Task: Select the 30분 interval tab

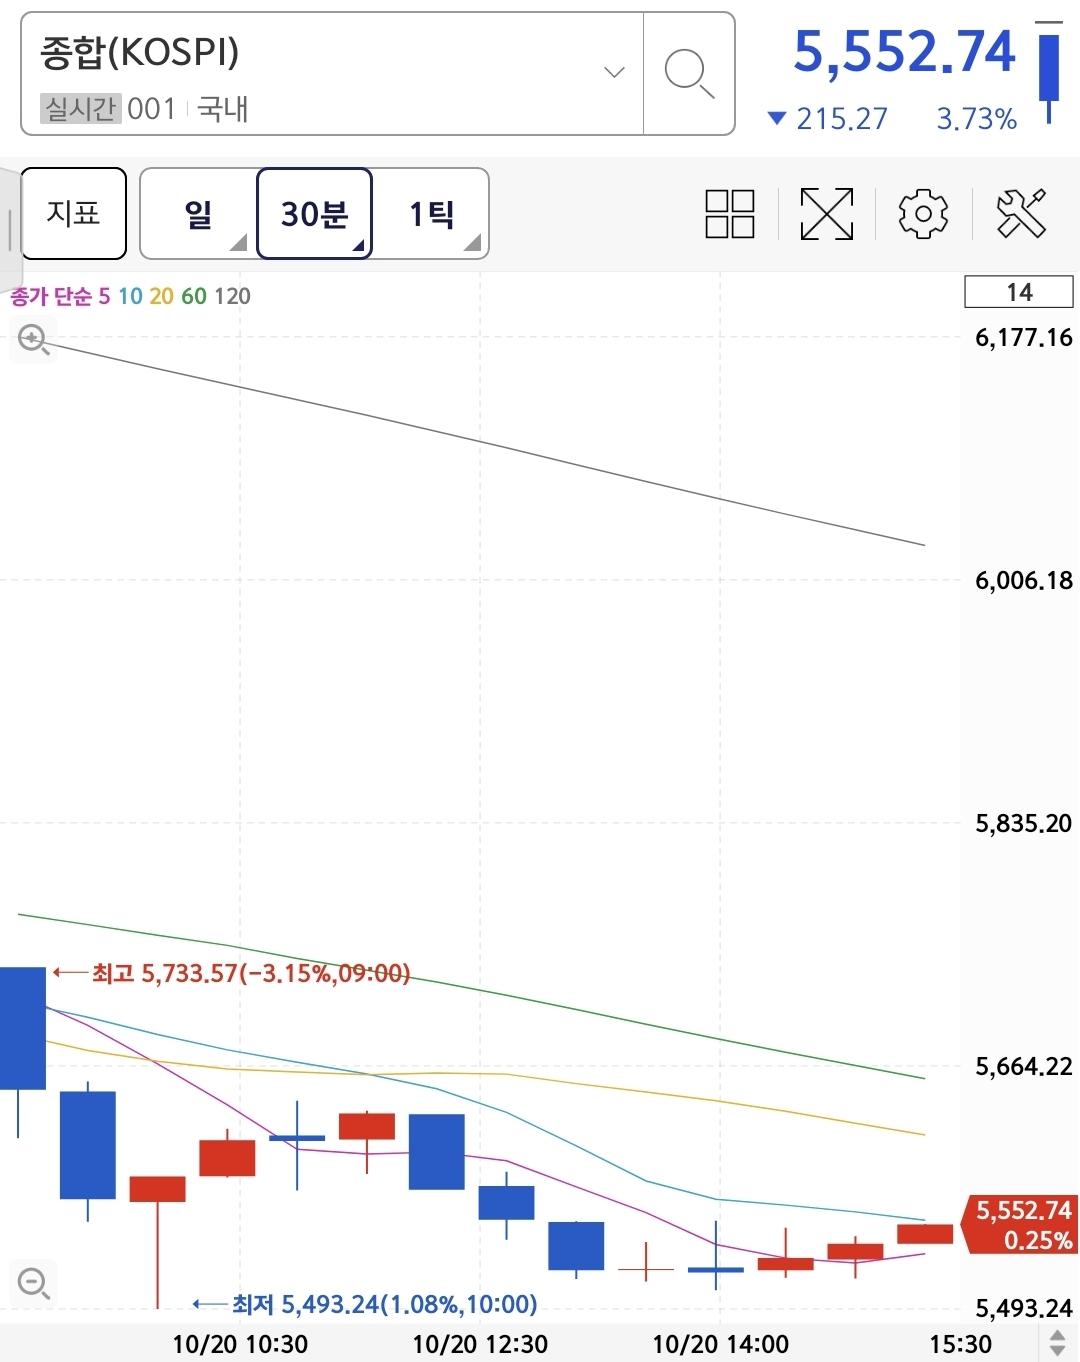Action: [314, 214]
